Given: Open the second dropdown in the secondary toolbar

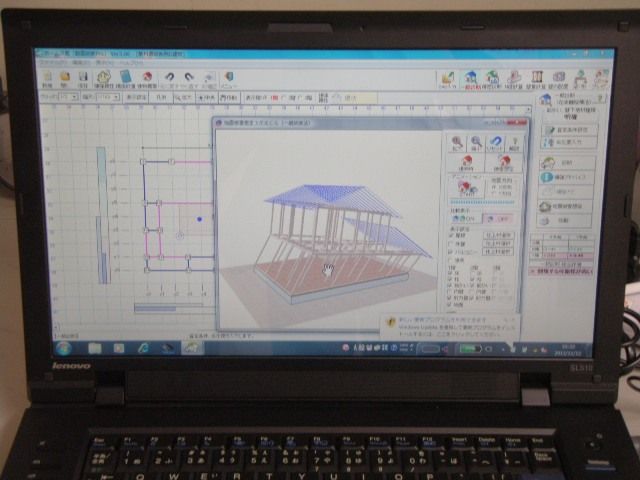Looking at the screenshot, I should pyautogui.click(x=107, y=98).
